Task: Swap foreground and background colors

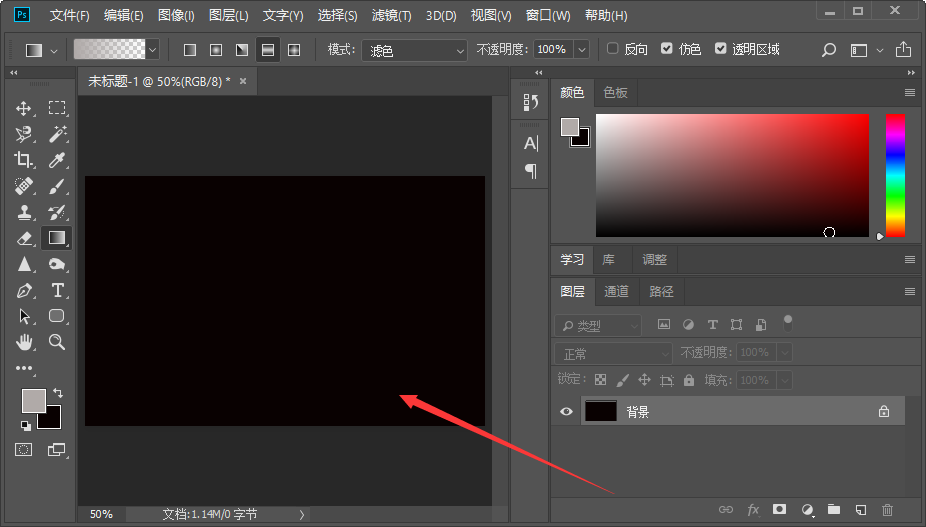Action: (58, 392)
